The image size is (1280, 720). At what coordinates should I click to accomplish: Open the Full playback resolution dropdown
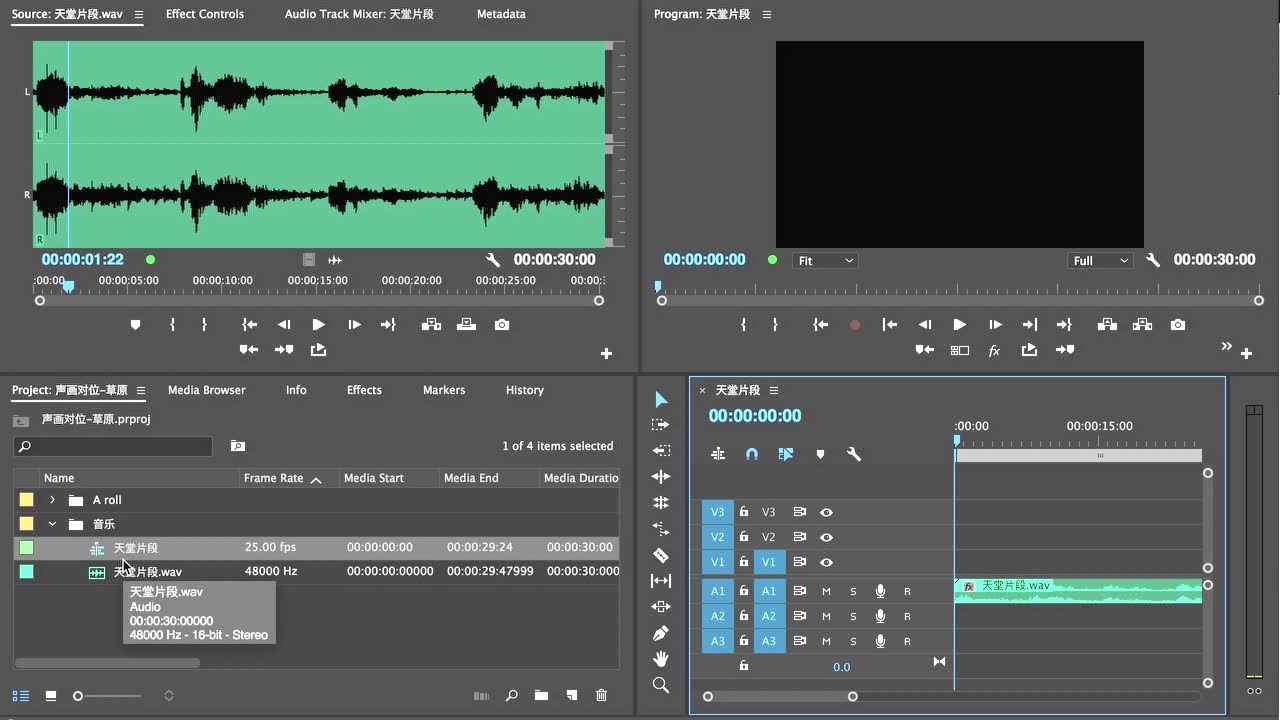coord(1100,261)
